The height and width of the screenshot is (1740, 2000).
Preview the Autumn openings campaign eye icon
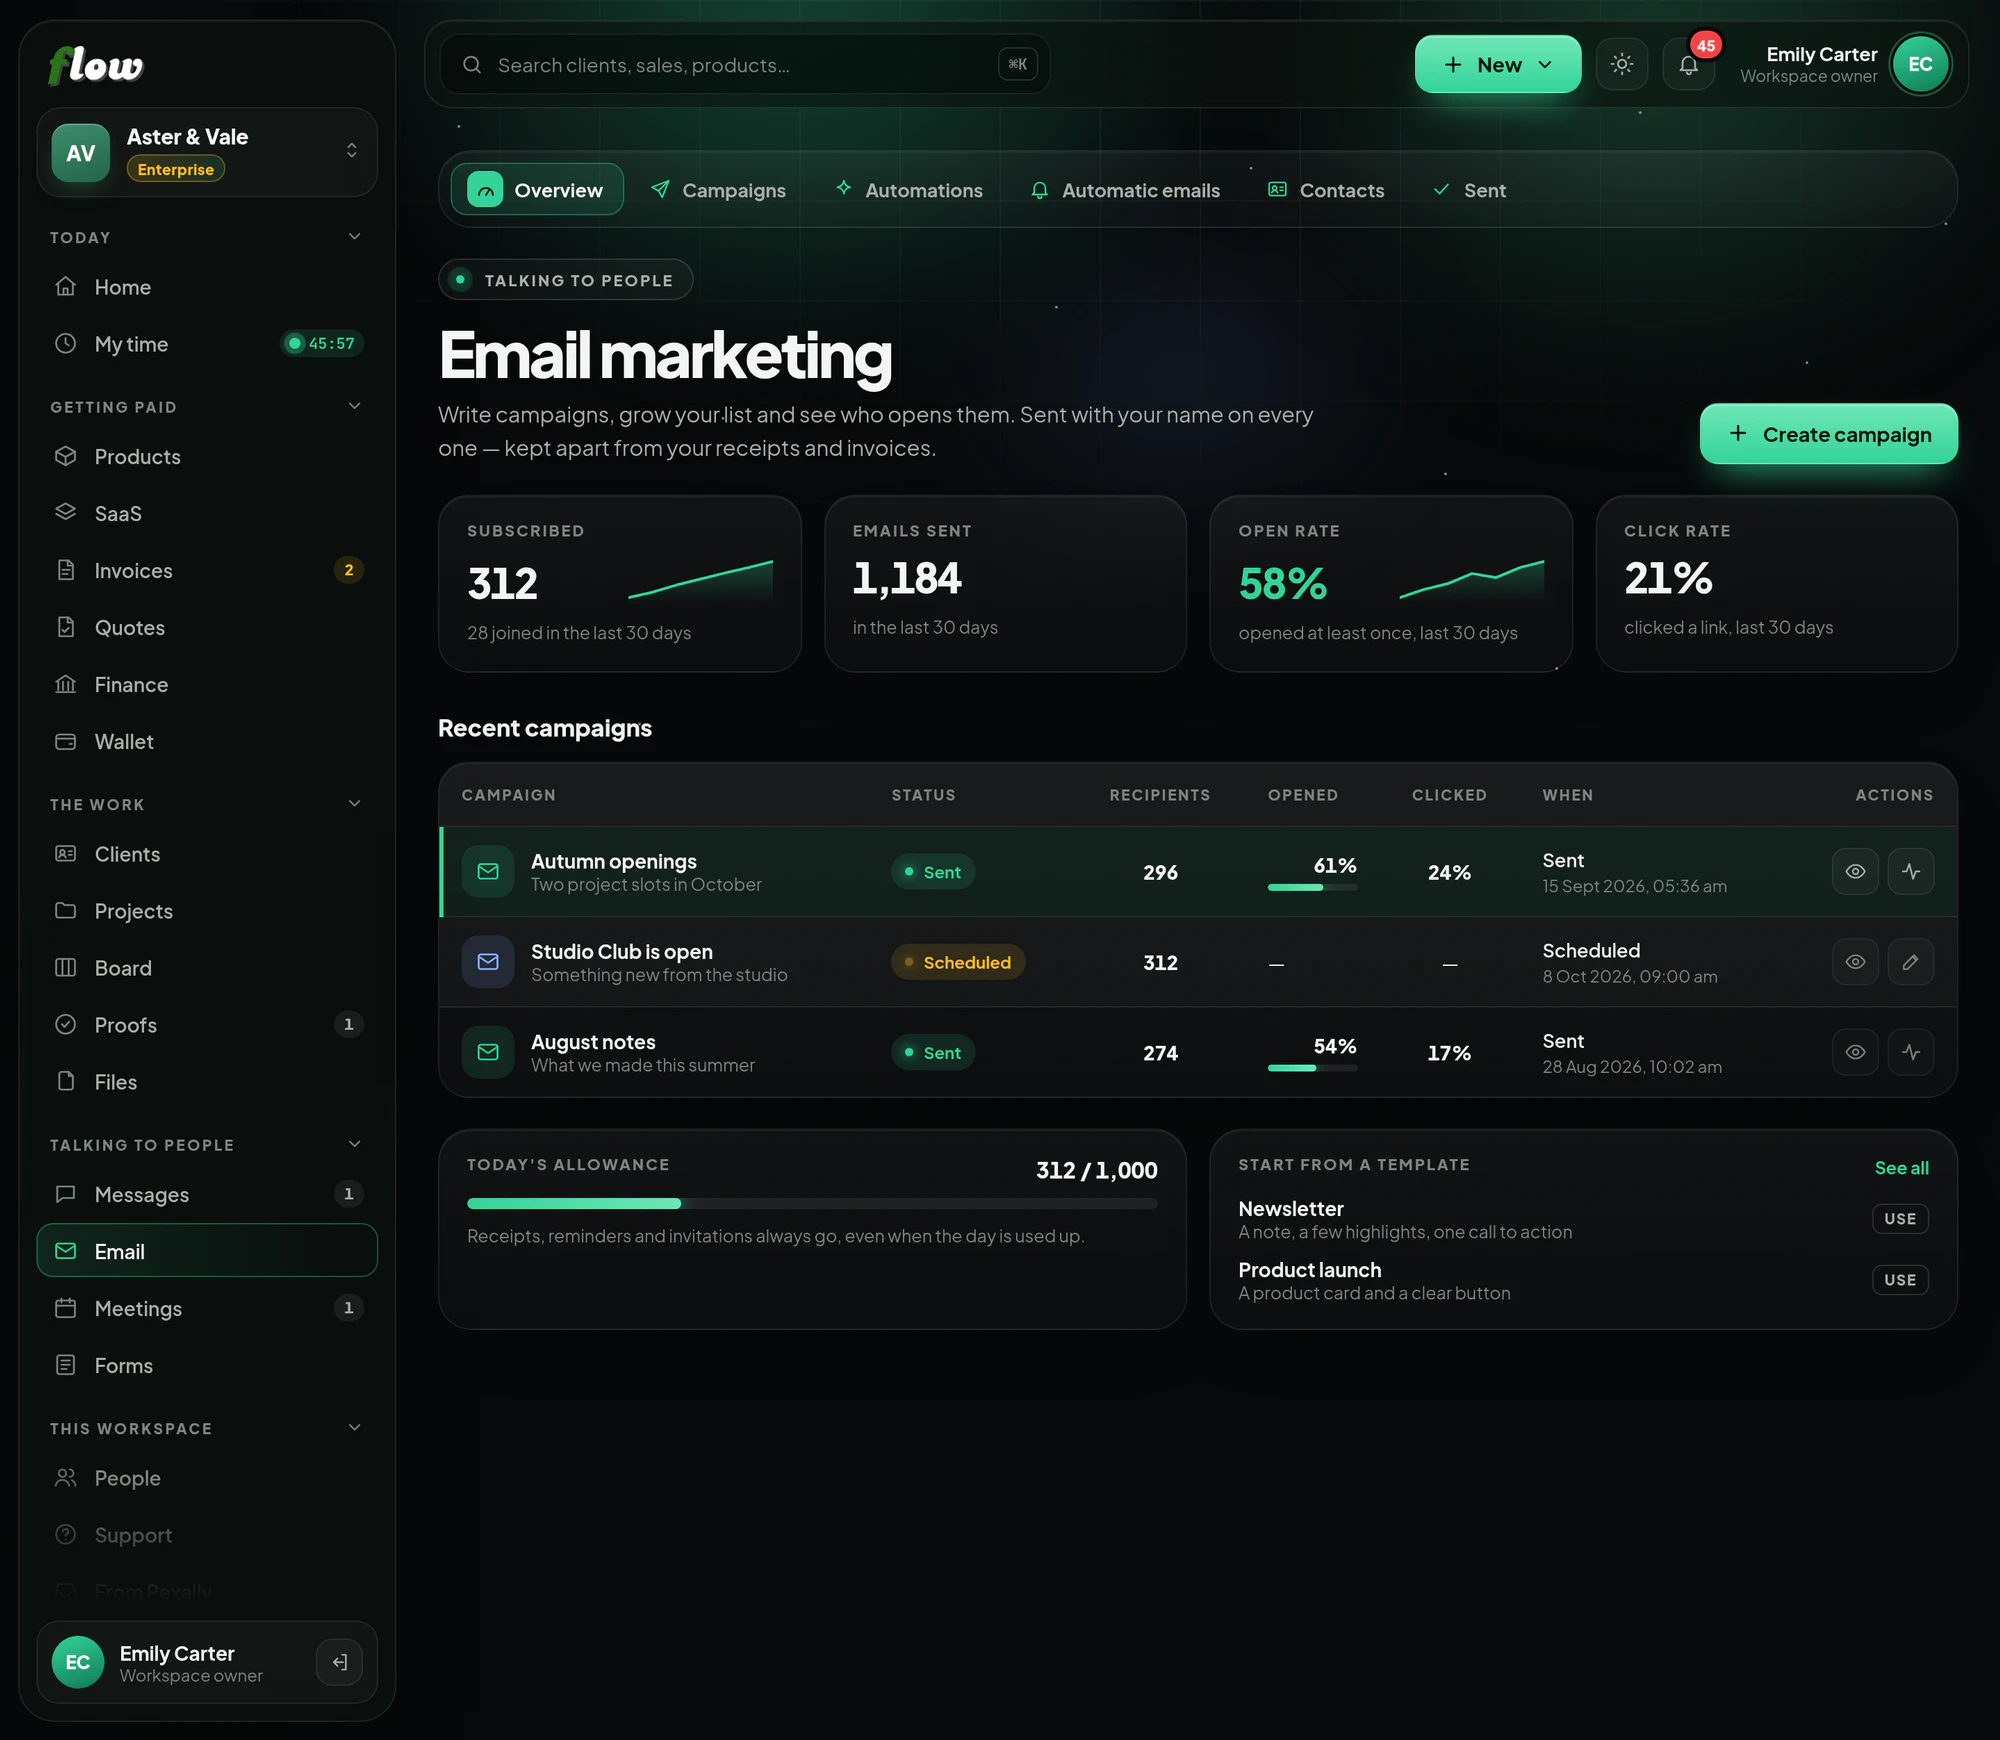coord(1855,871)
